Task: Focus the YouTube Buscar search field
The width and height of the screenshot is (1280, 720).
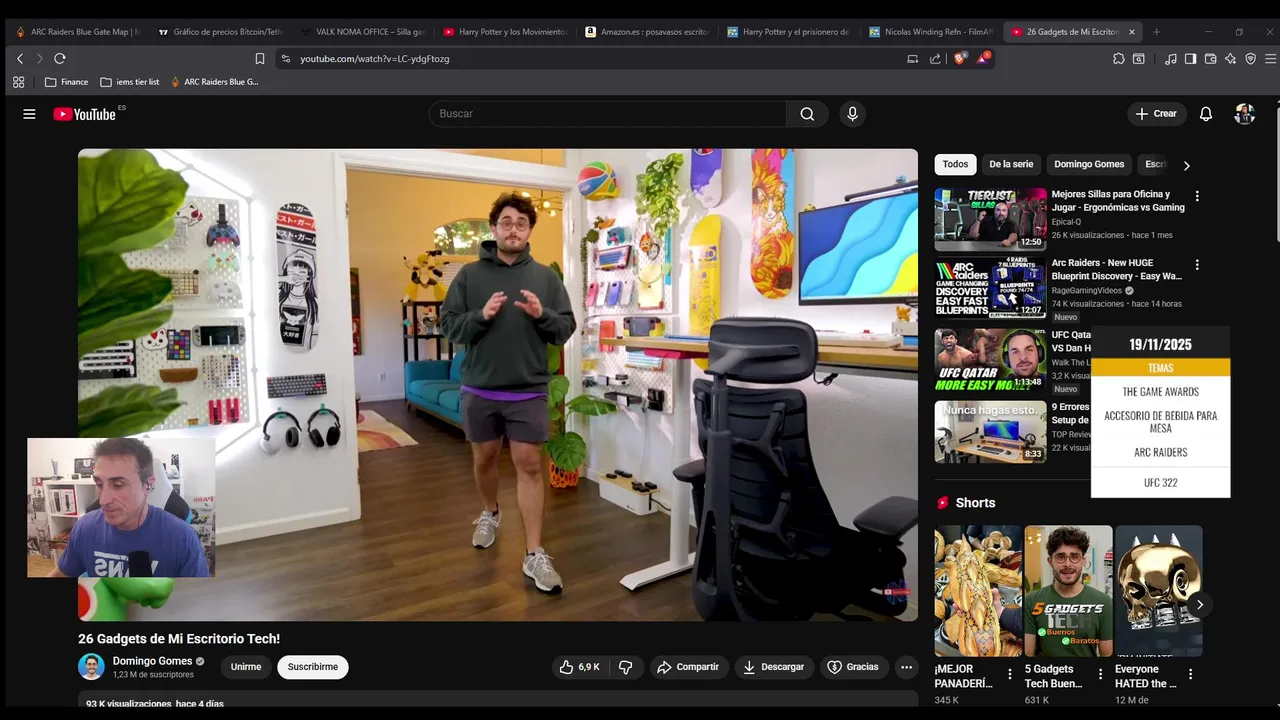Action: click(x=607, y=114)
